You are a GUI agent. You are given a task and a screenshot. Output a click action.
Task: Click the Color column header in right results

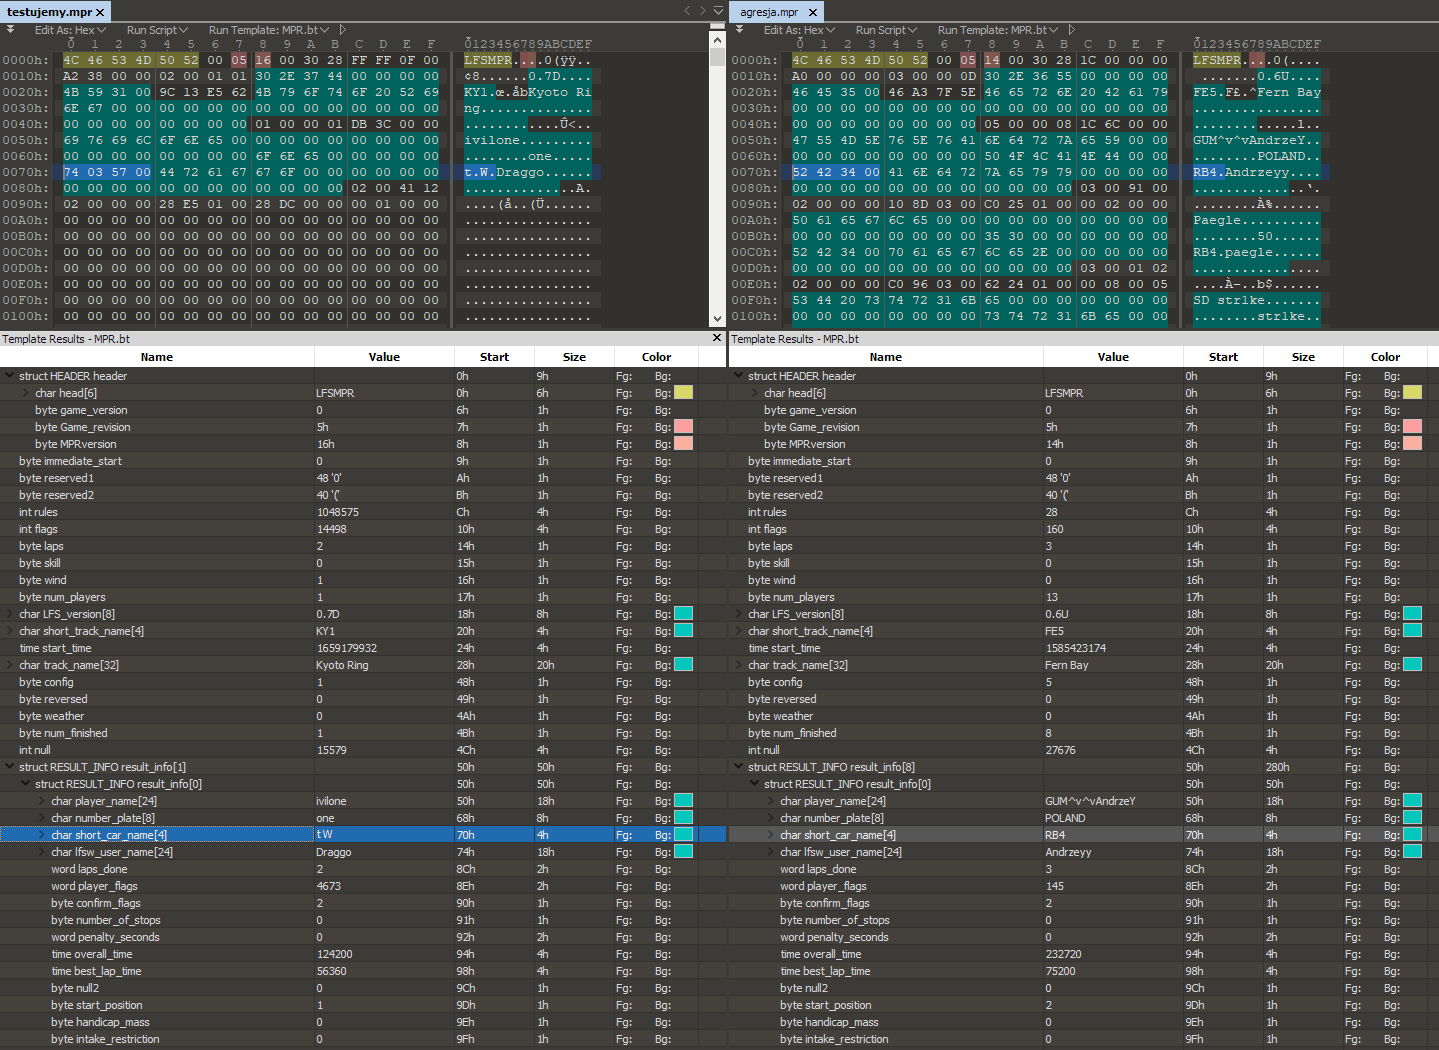pyautogui.click(x=1385, y=357)
